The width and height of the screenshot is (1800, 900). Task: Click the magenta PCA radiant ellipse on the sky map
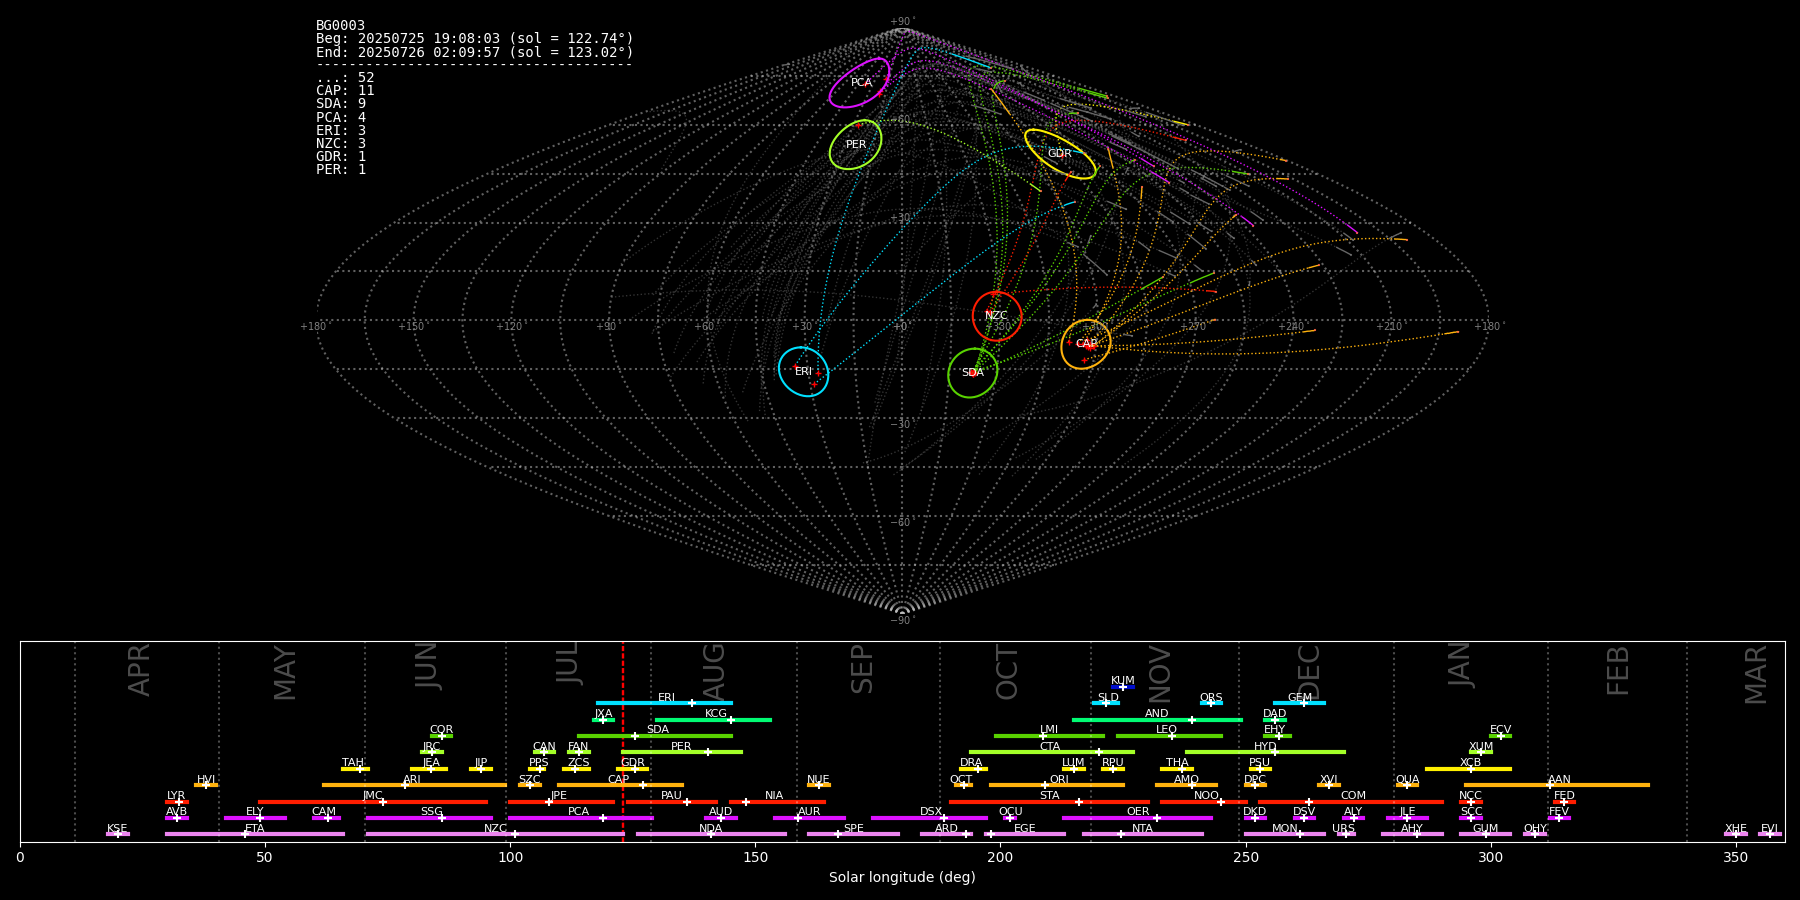point(859,83)
